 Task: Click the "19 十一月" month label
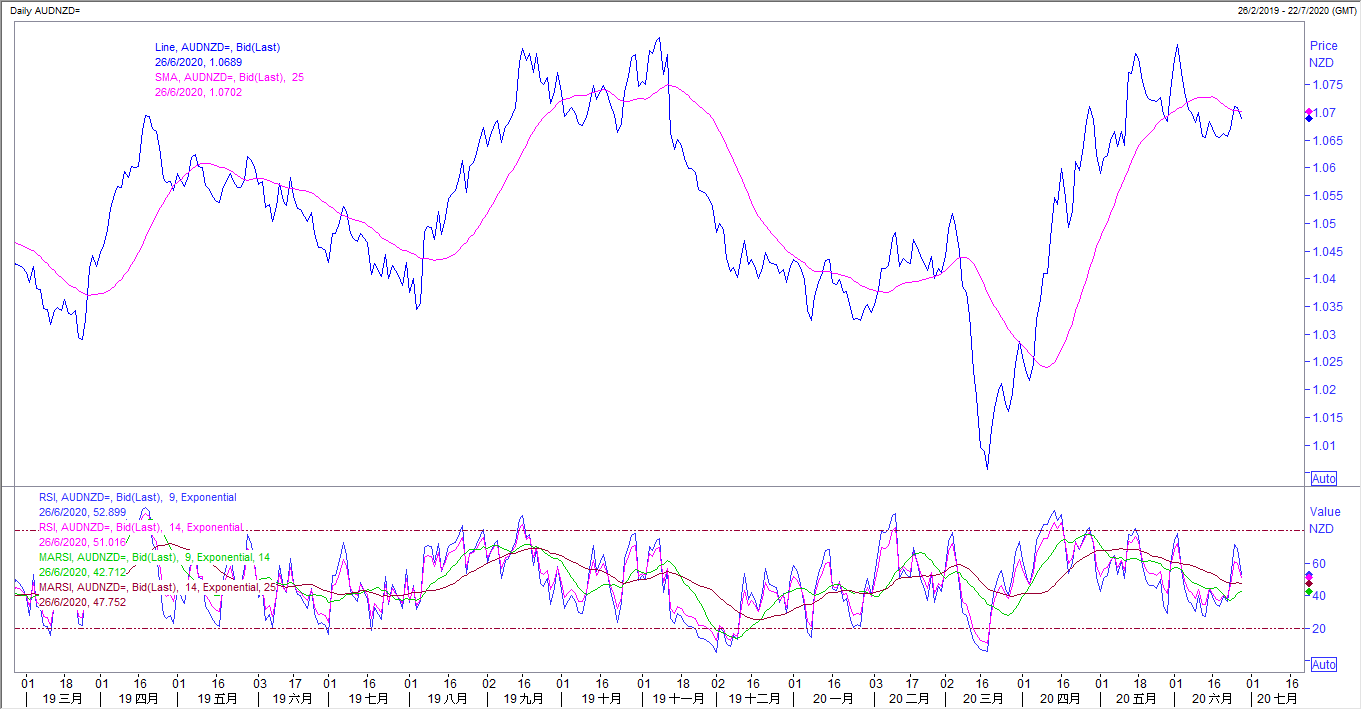[x=677, y=699]
